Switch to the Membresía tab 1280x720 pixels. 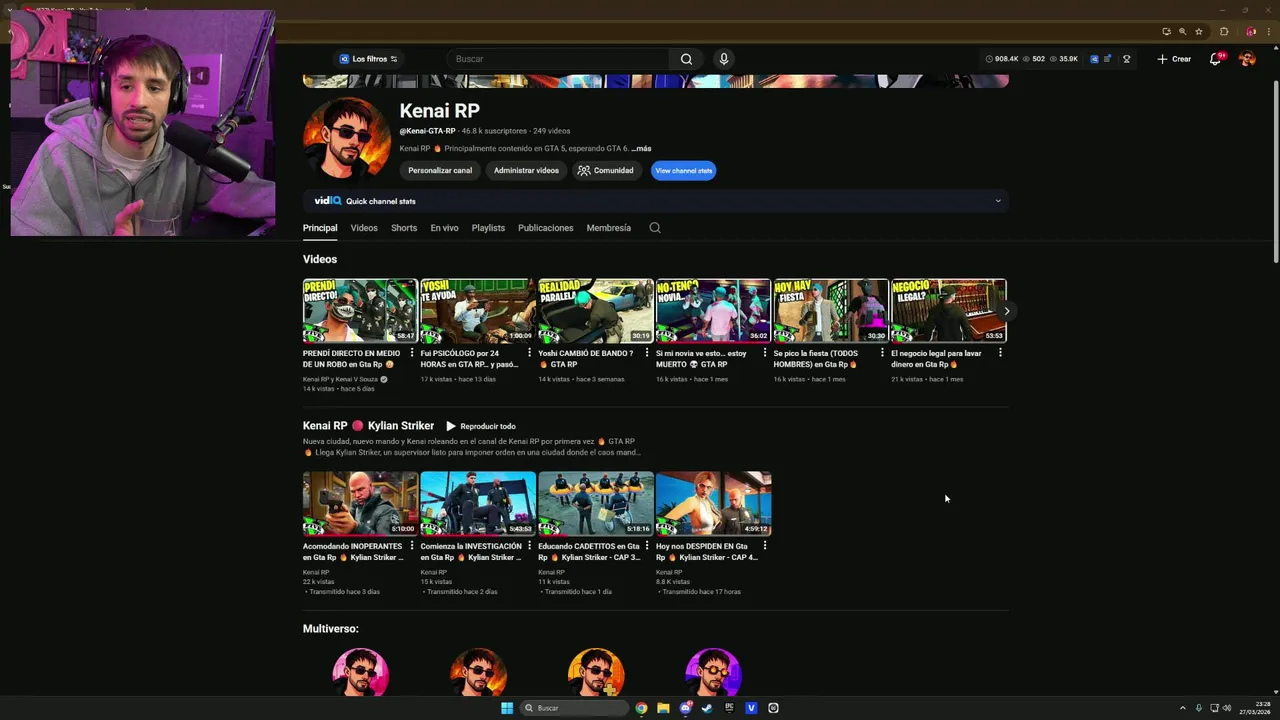coord(608,228)
